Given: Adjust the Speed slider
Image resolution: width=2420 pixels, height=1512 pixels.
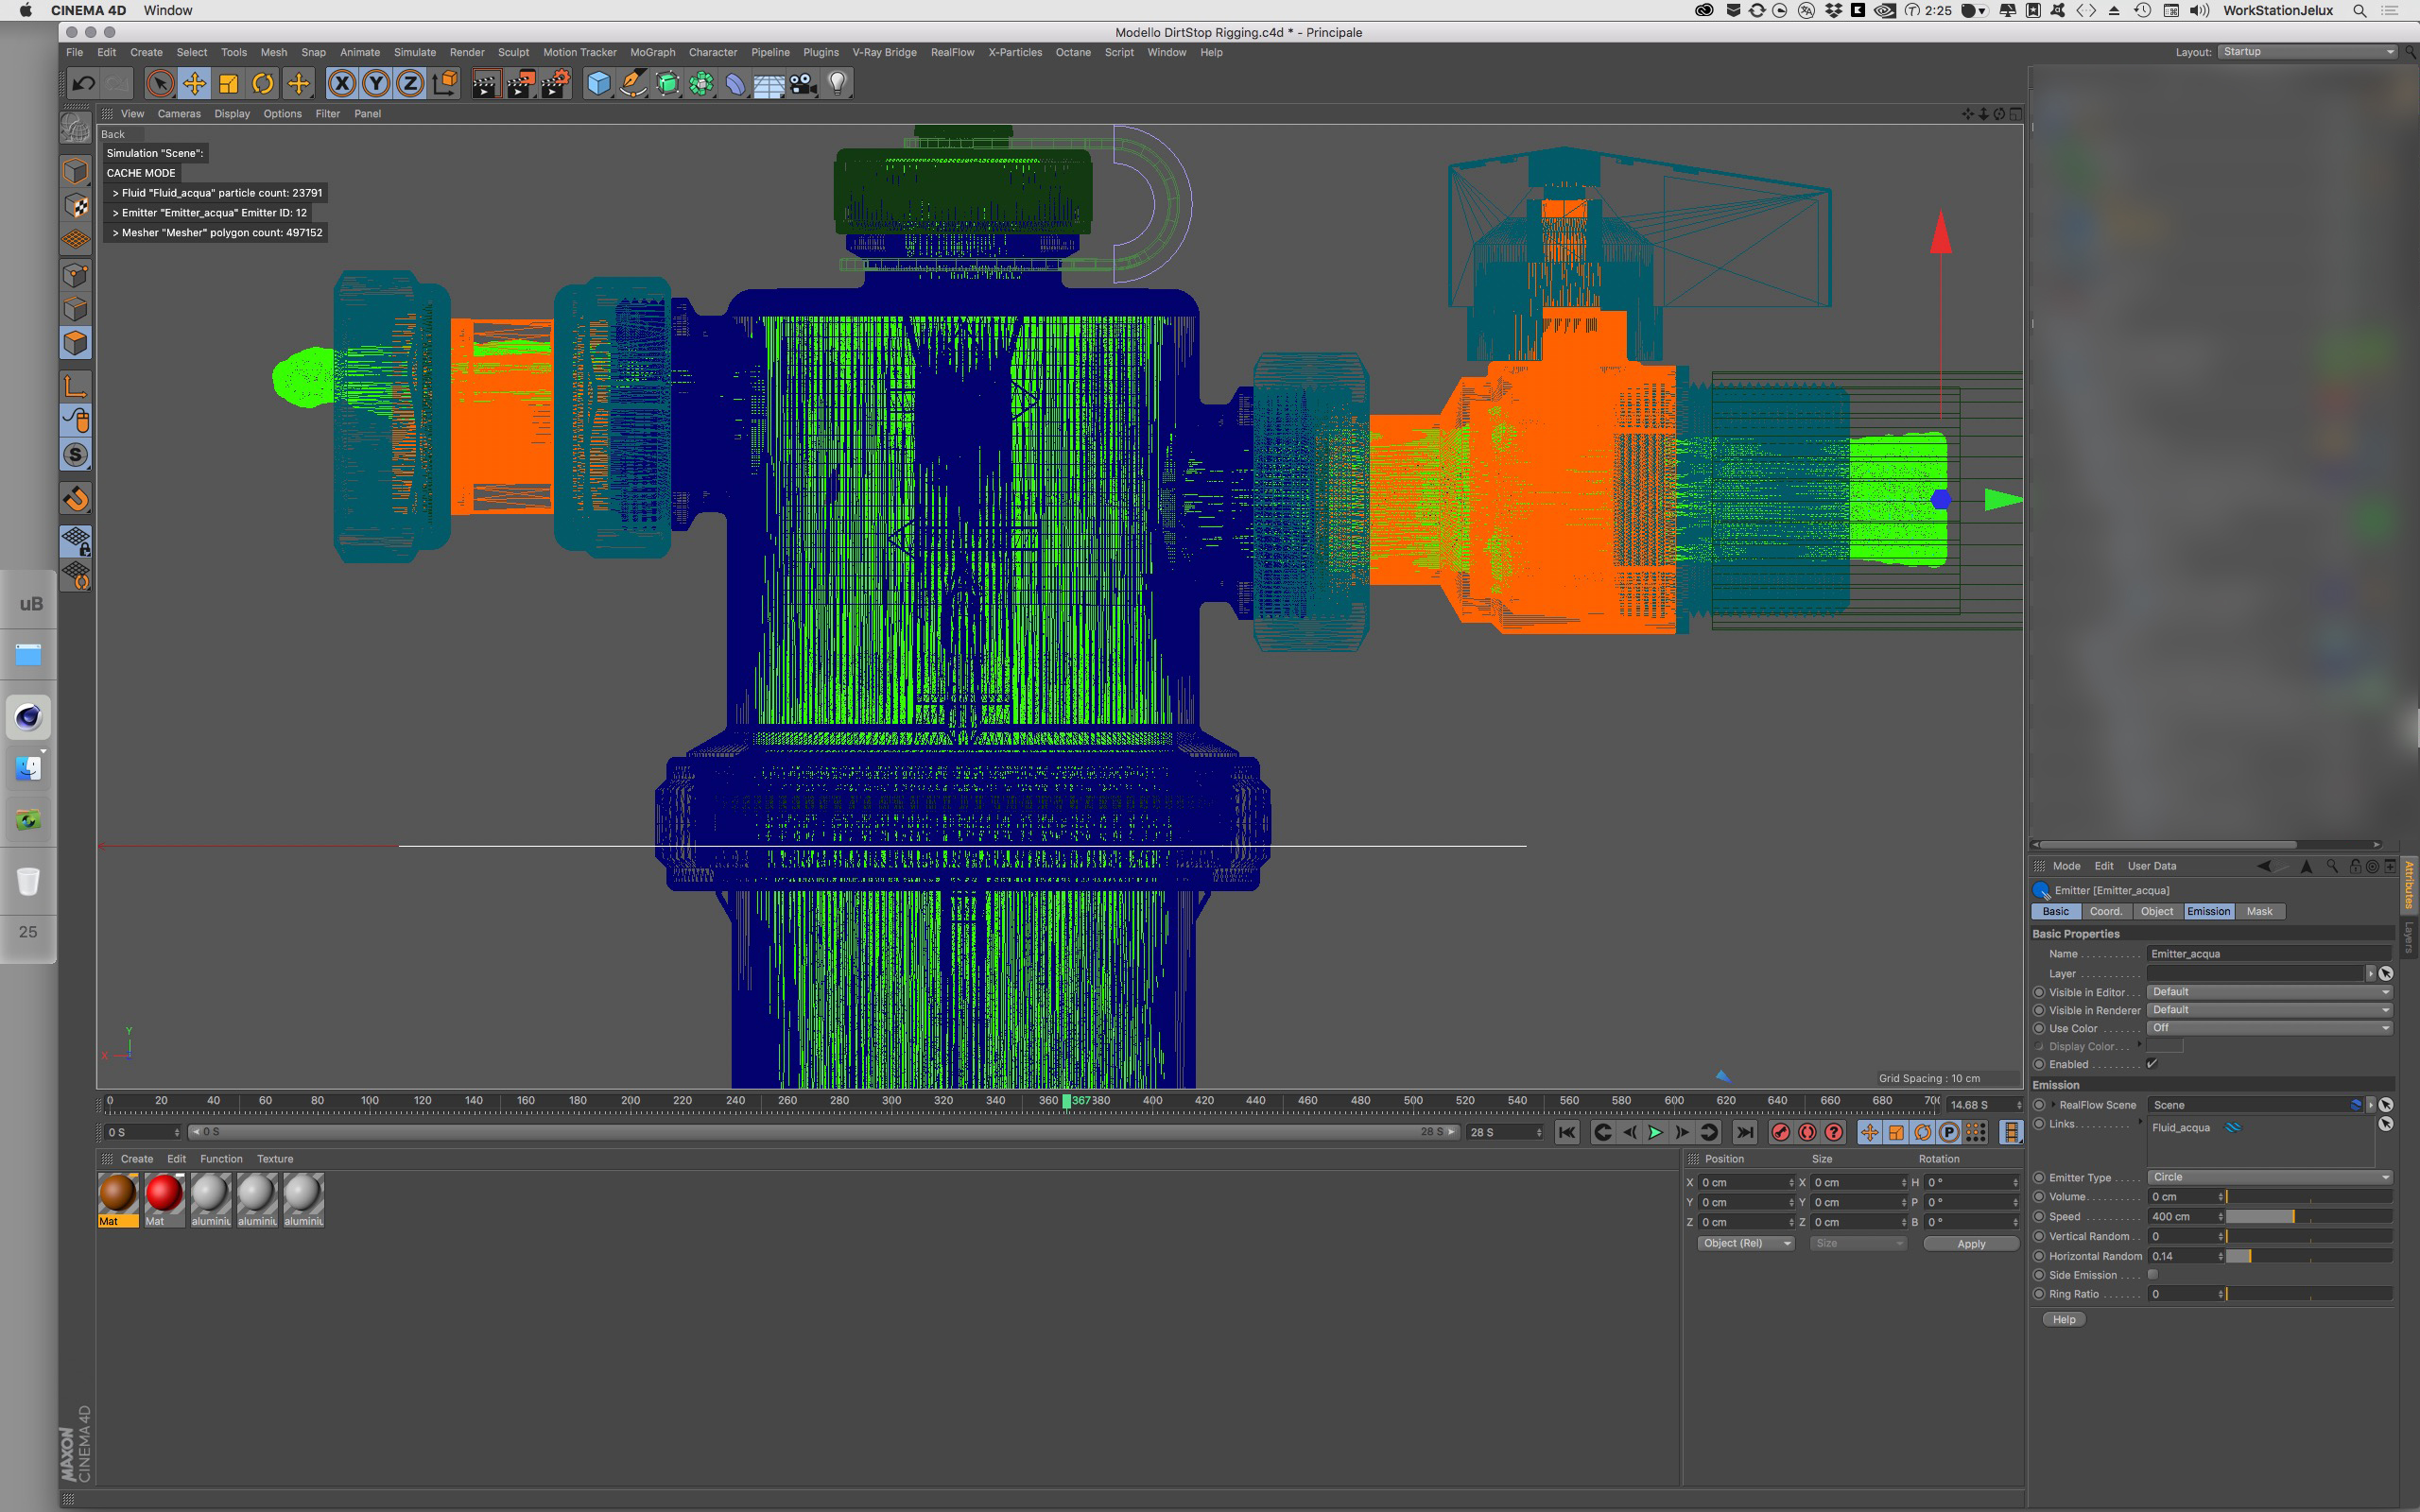Looking at the screenshot, I should click(x=2292, y=1217).
